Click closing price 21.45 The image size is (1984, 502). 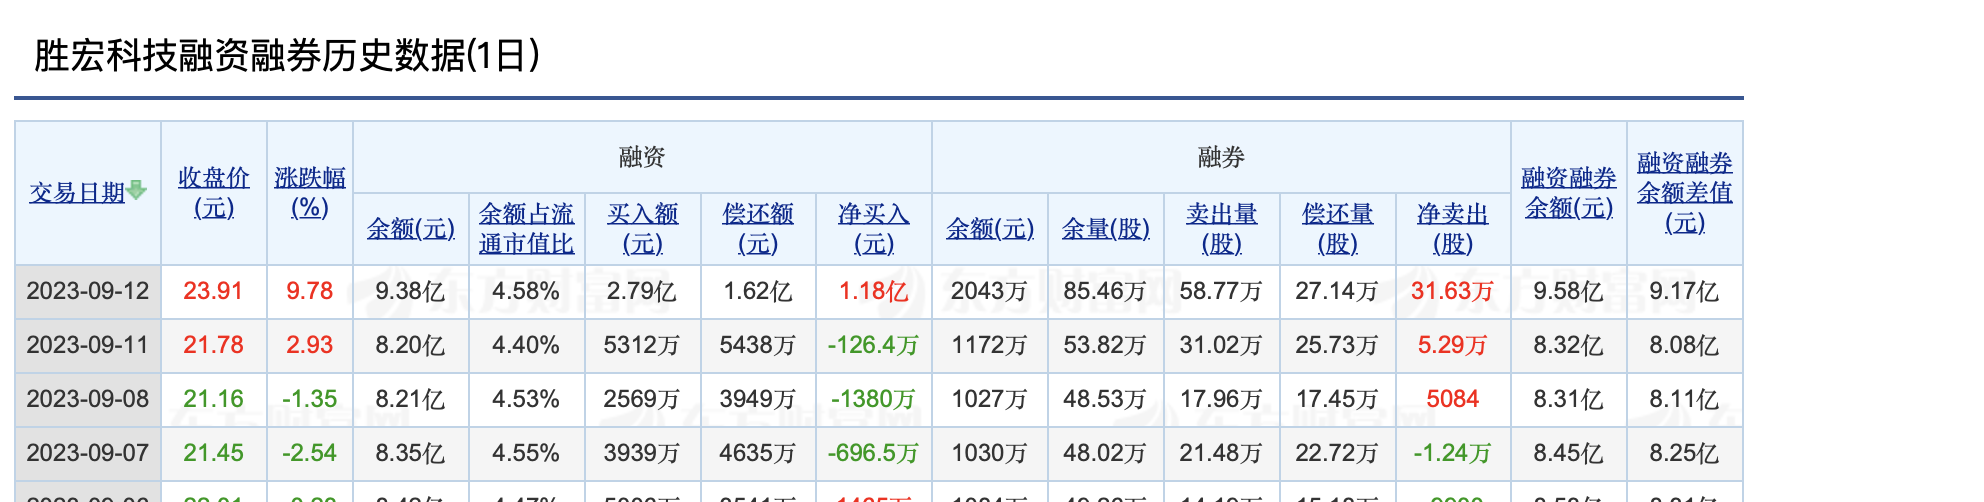click(x=213, y=453)
